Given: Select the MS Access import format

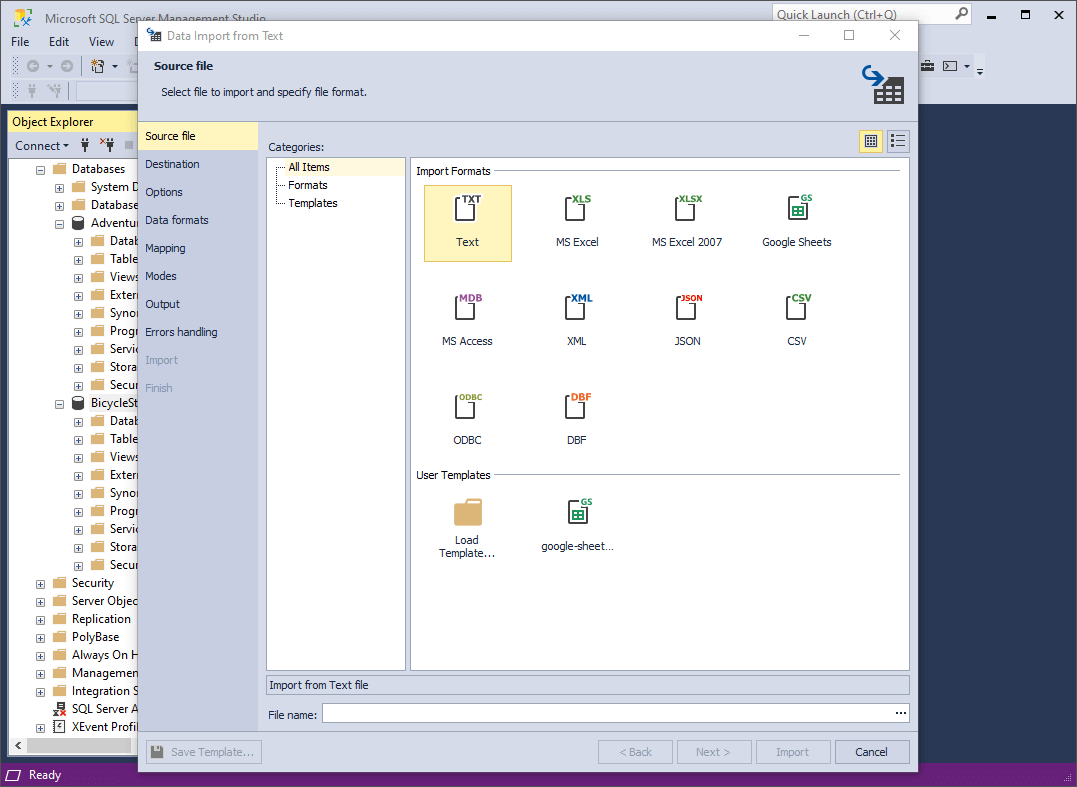Looking at the screenshot, I should pos(467,315).
